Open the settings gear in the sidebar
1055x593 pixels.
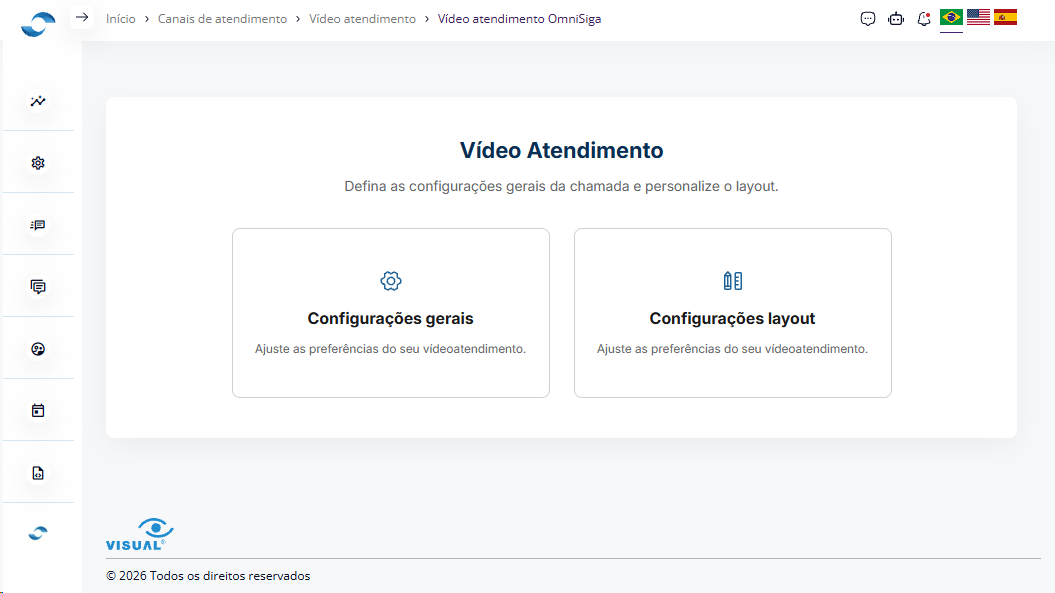click(38, 163)
